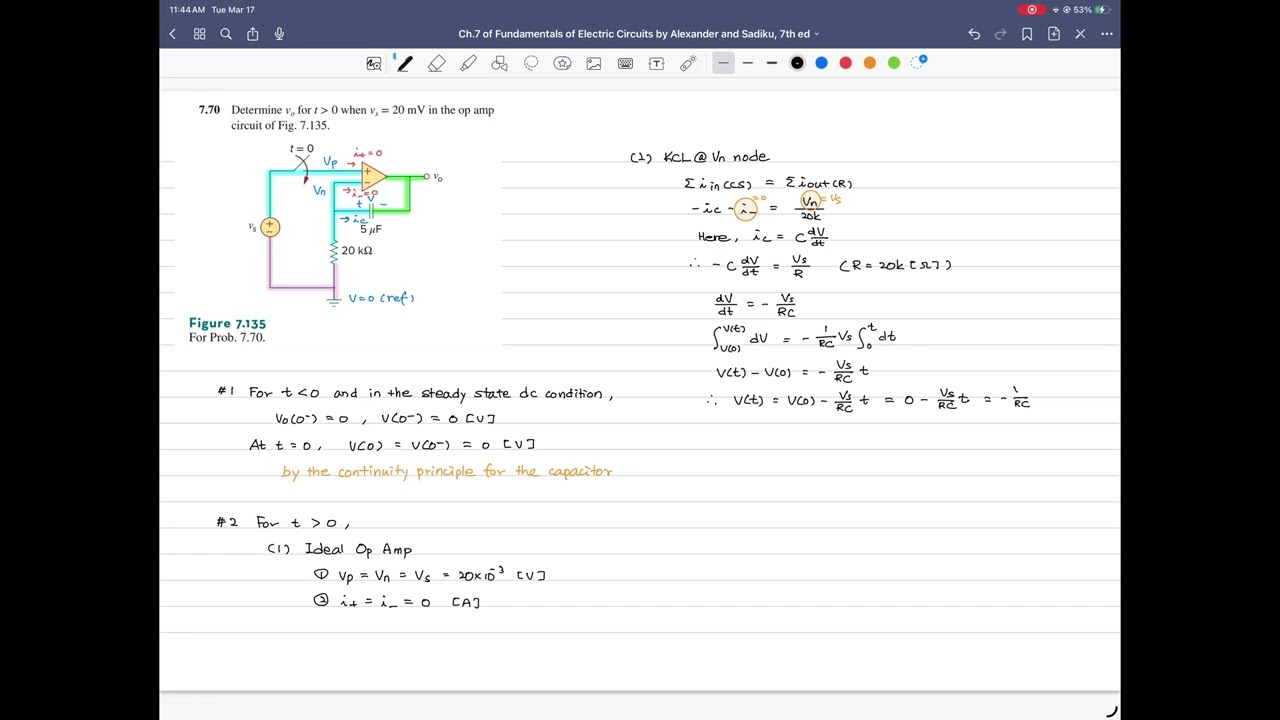Undo the last stroke
This screenshot has height=720, width=1280.
point(974,34)
